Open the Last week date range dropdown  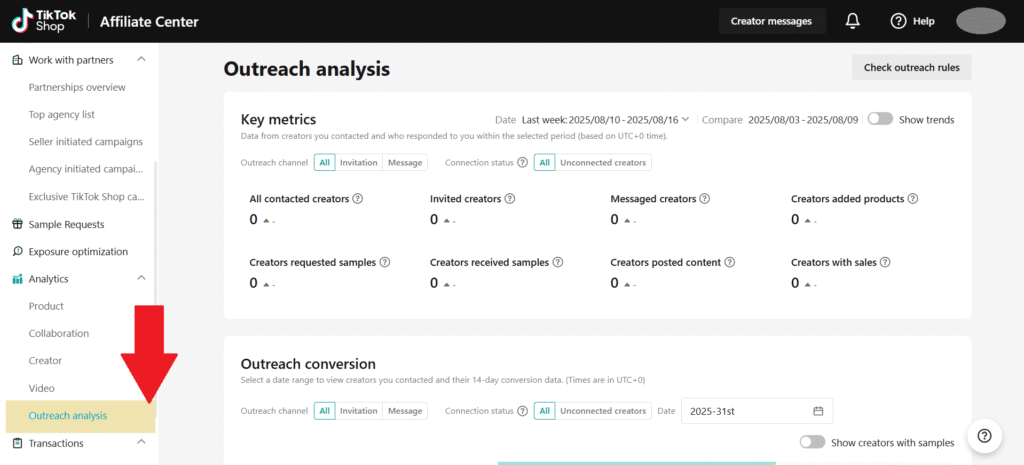(605, 120)
